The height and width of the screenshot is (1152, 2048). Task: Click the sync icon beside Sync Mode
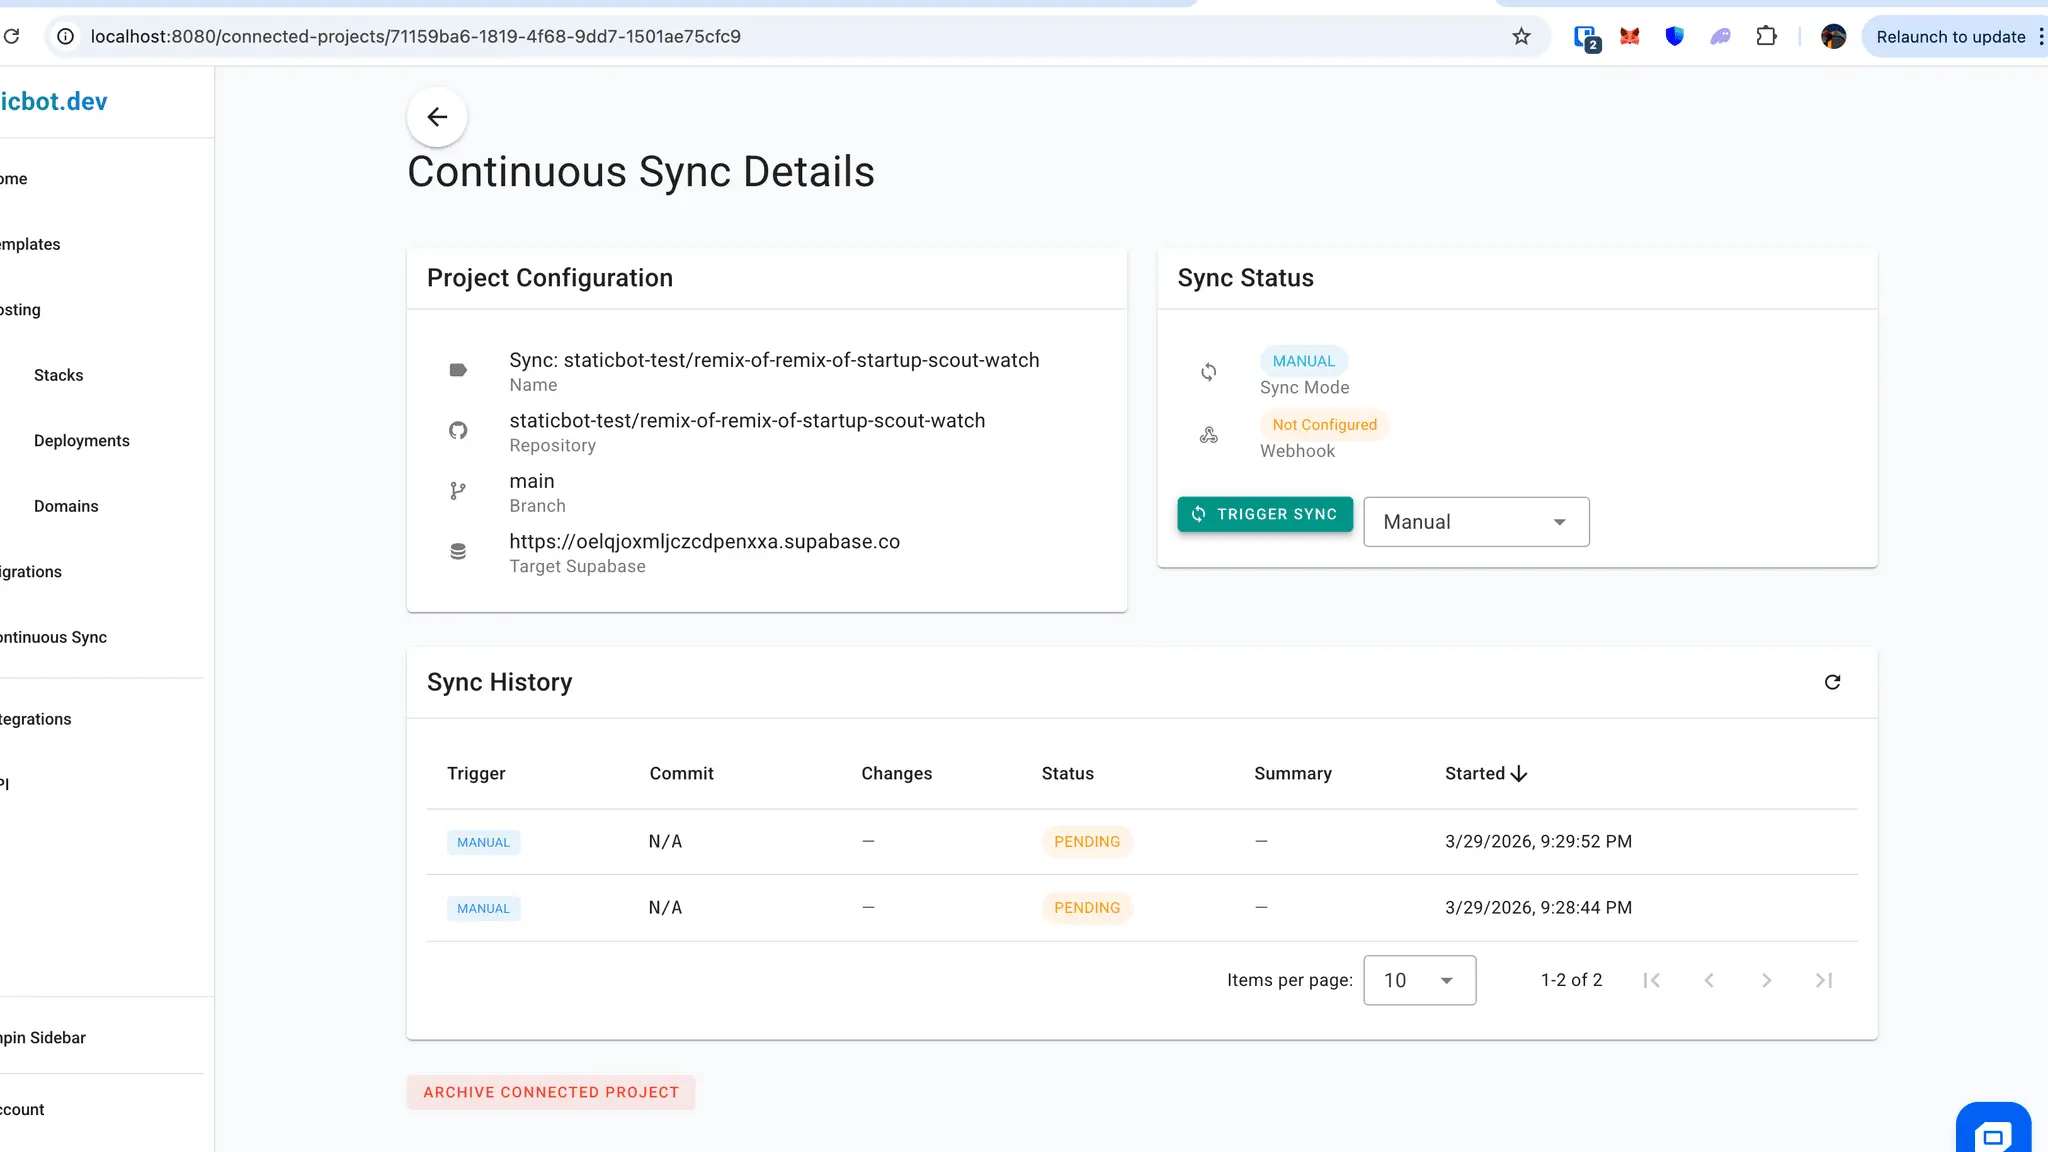click(x=1208, y=372)
